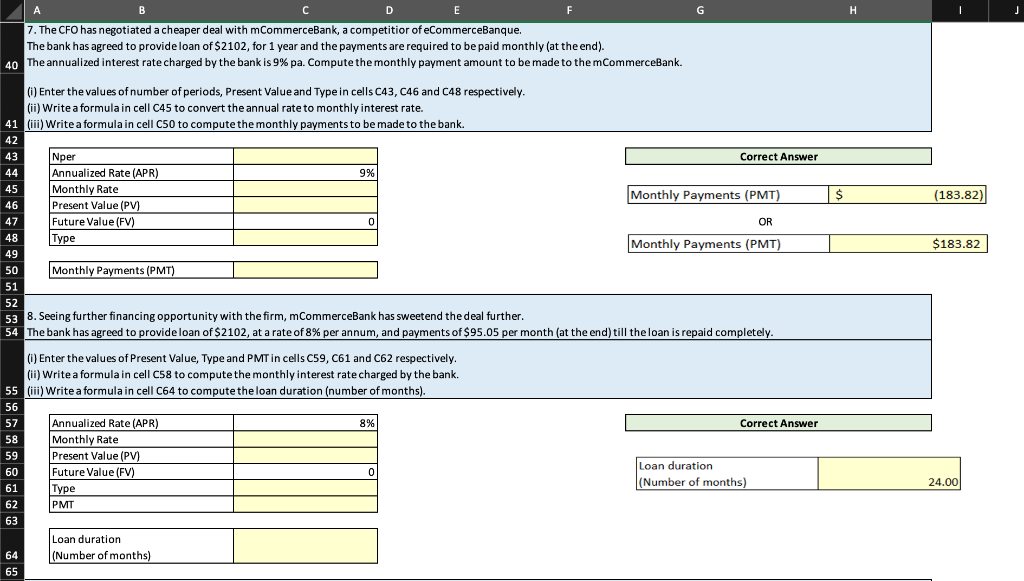Screen dimensions: 1024x581
Task: Select column B header
Action: [x=141, y=10]
